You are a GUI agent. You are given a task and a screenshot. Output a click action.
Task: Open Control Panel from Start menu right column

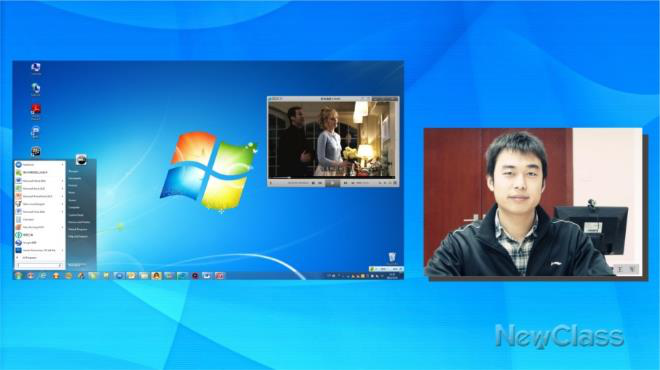[76, 215]
